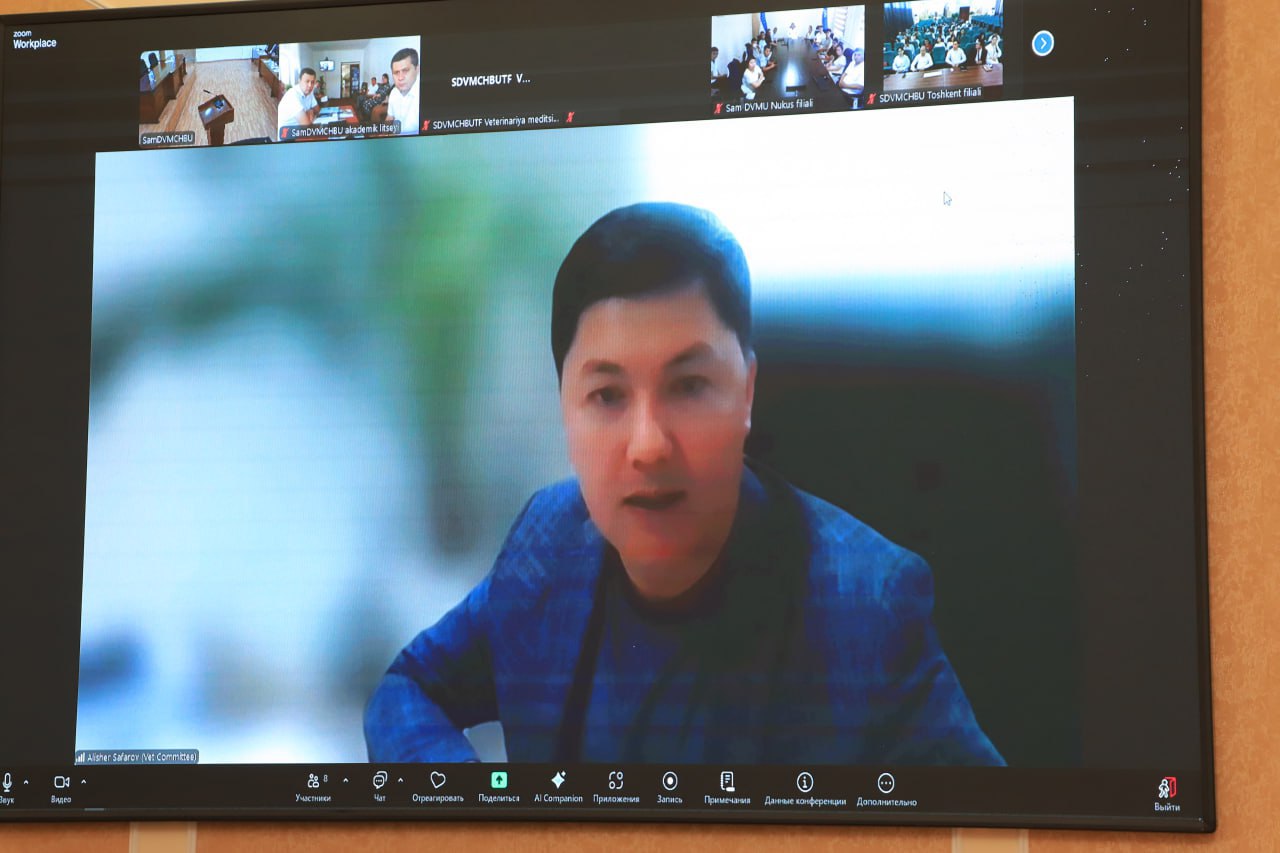
Task: Start recording the meeting
Action: (670, 786)
